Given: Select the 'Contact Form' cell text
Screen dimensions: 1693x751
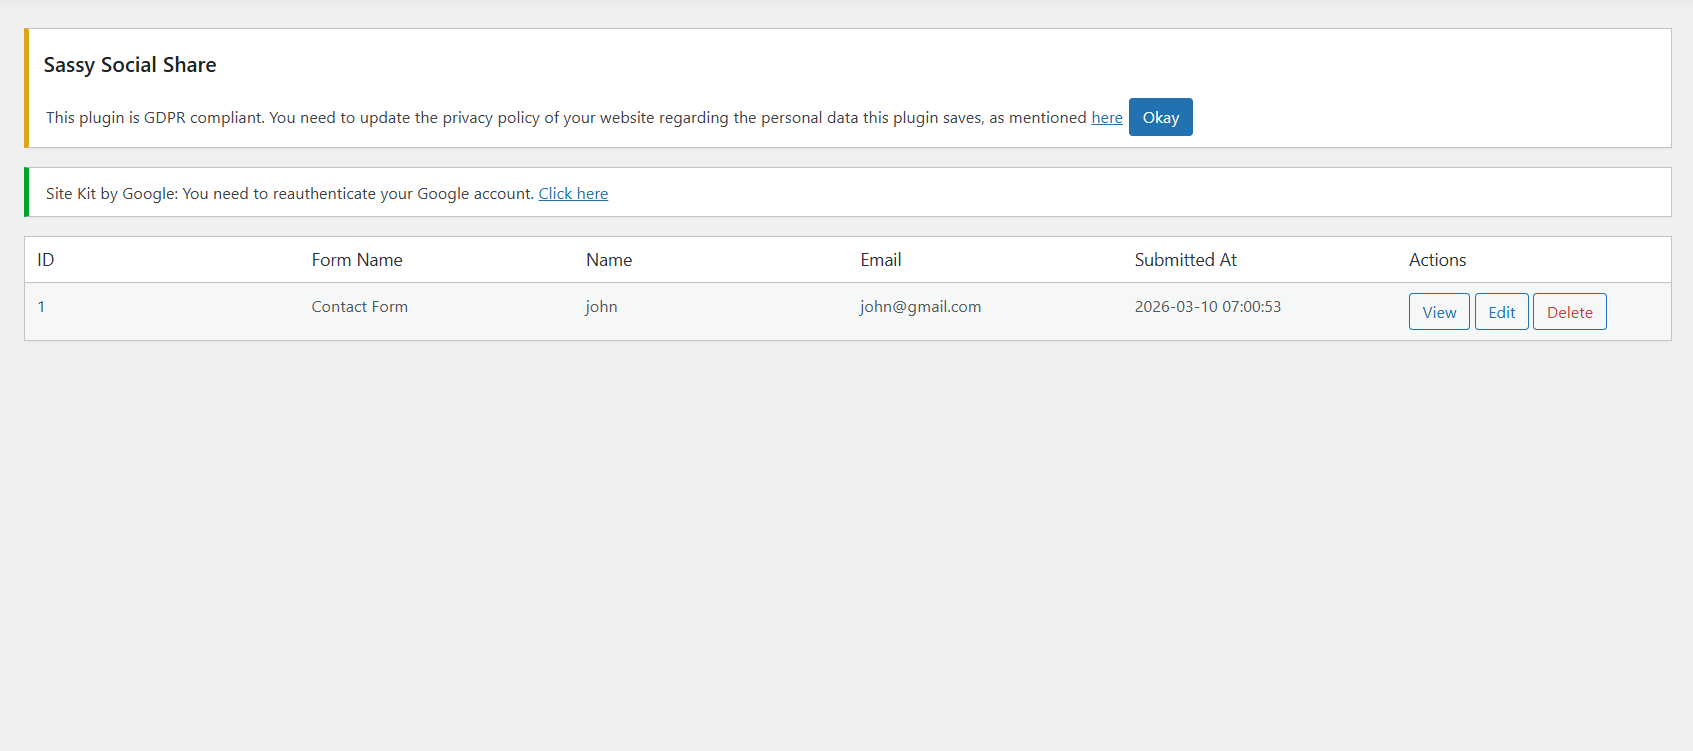Looking at the screenshot, I should pos(359,307).
